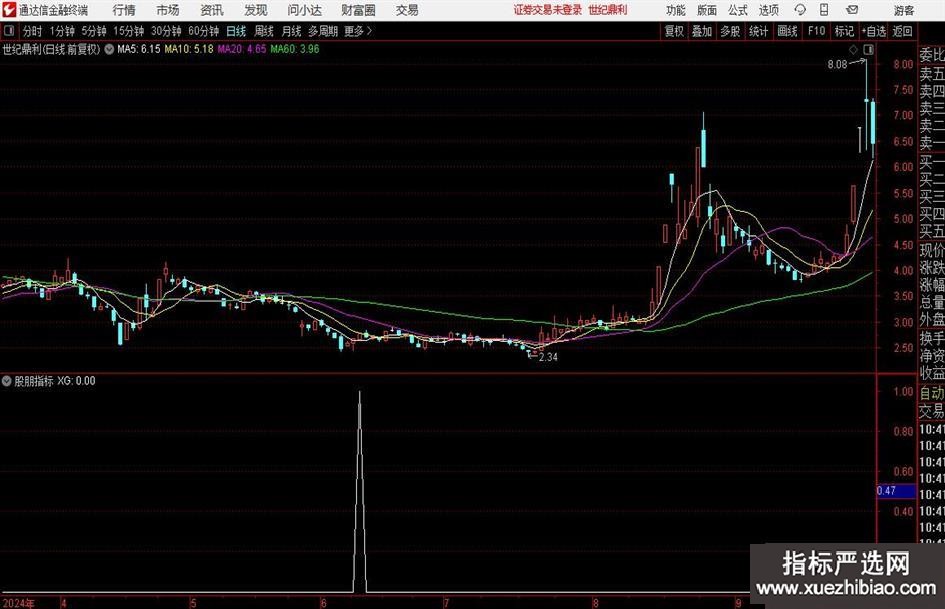Click the 2.34 low price annotation
Image resolution: width=945 pixels, height=609 pixels.
click(548, 357)
